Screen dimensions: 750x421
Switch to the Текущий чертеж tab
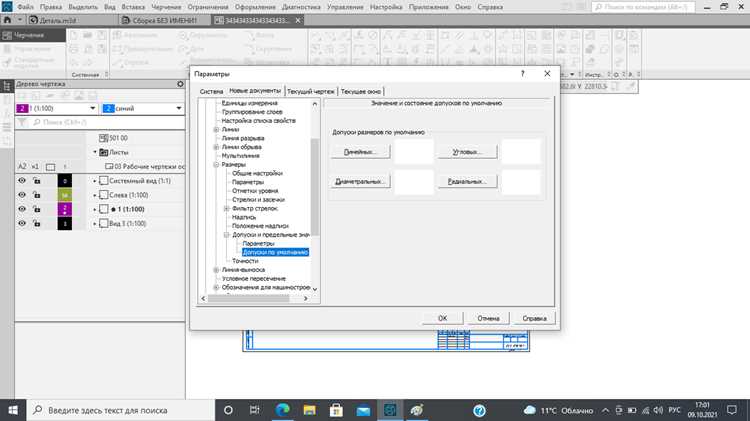tap(311, 91)
